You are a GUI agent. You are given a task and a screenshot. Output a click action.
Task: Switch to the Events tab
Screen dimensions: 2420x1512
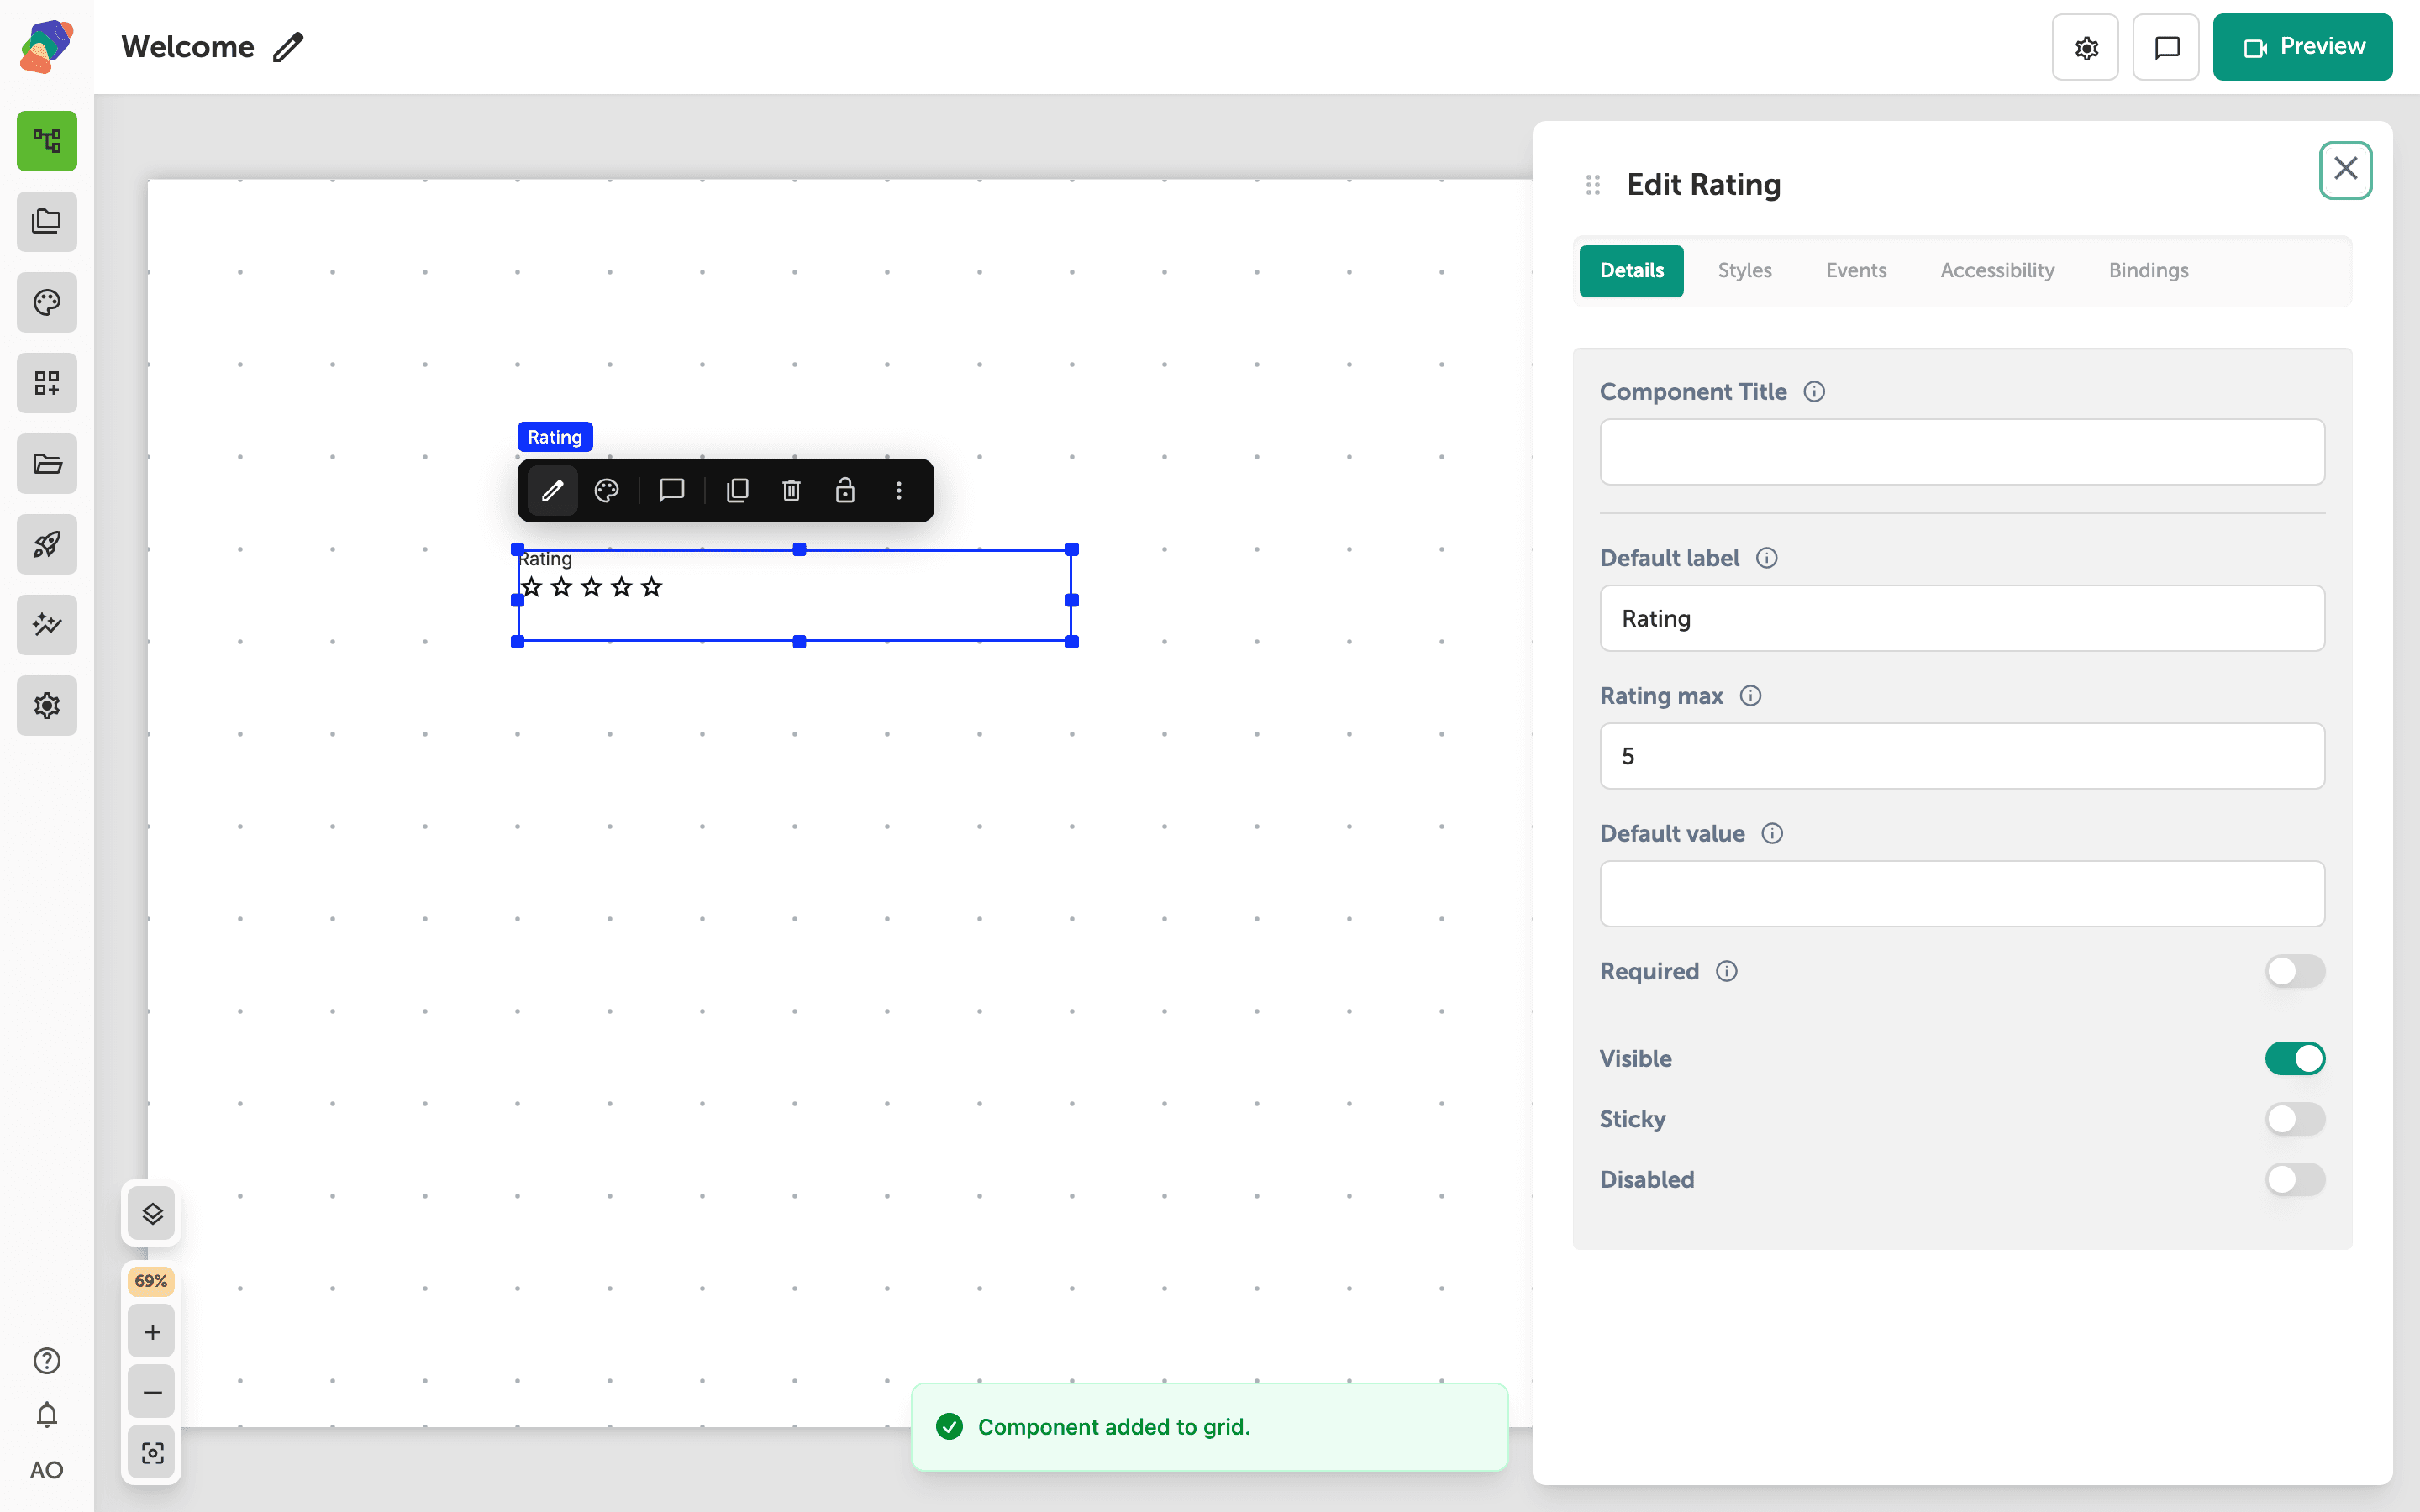(1856, 270)
